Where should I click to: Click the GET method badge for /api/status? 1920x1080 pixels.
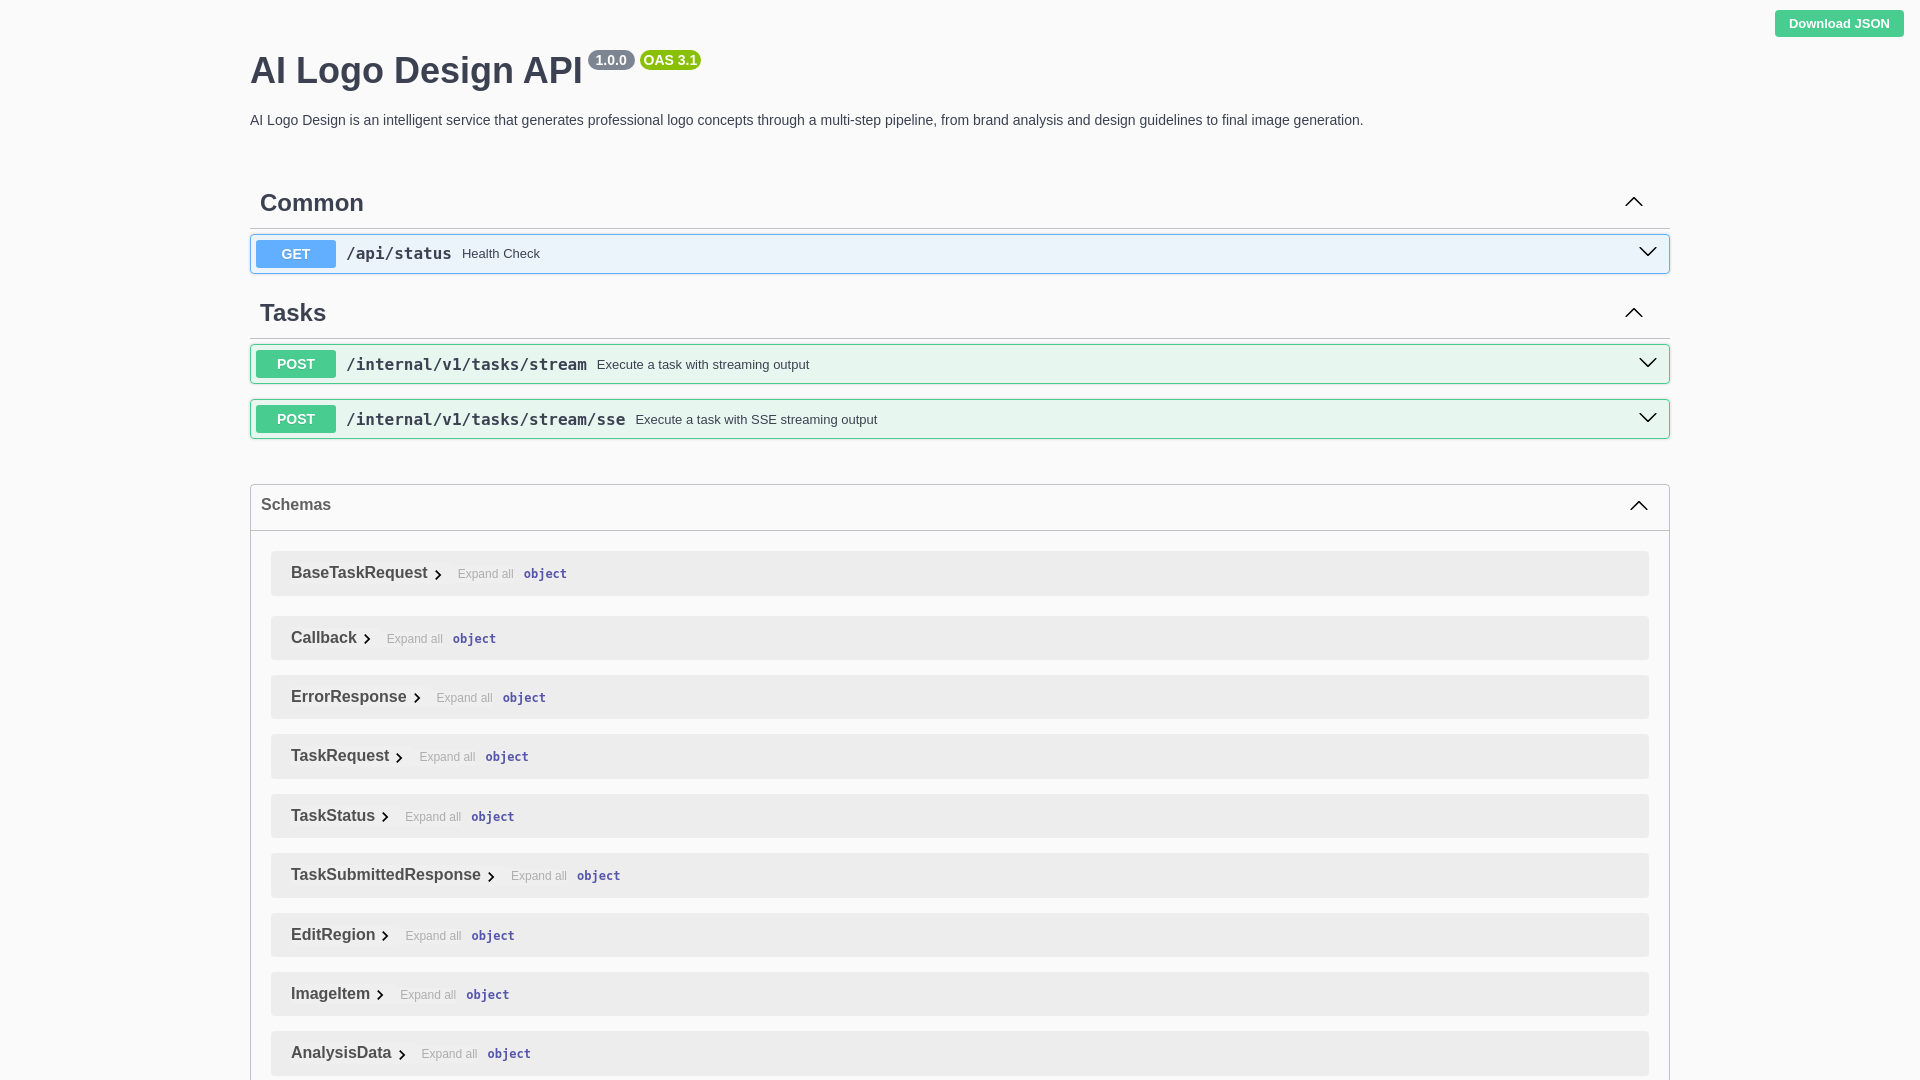296,254
